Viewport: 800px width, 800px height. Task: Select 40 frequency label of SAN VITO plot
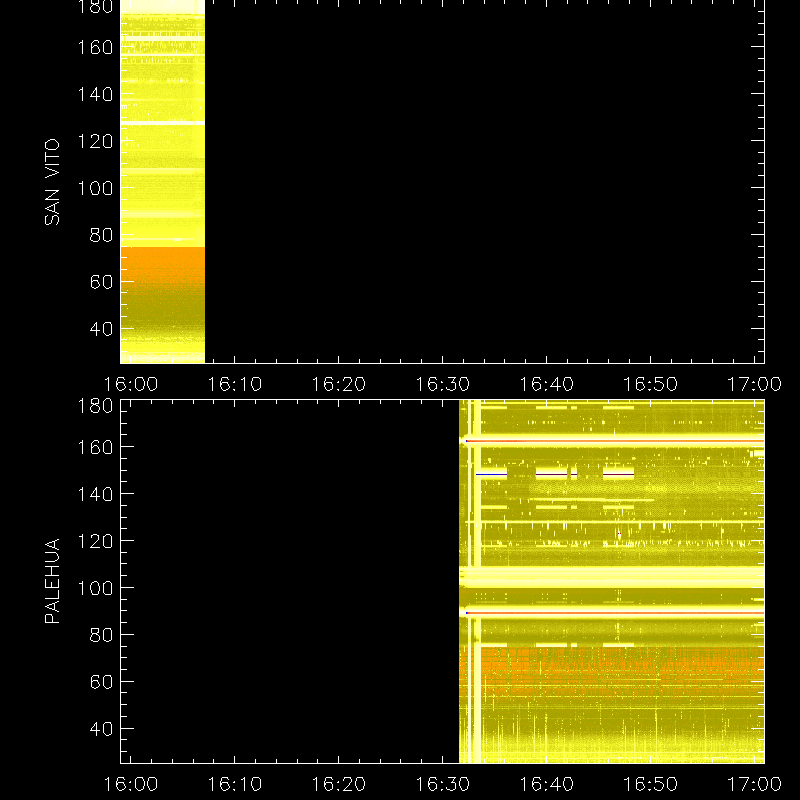(x=101, y=329)
